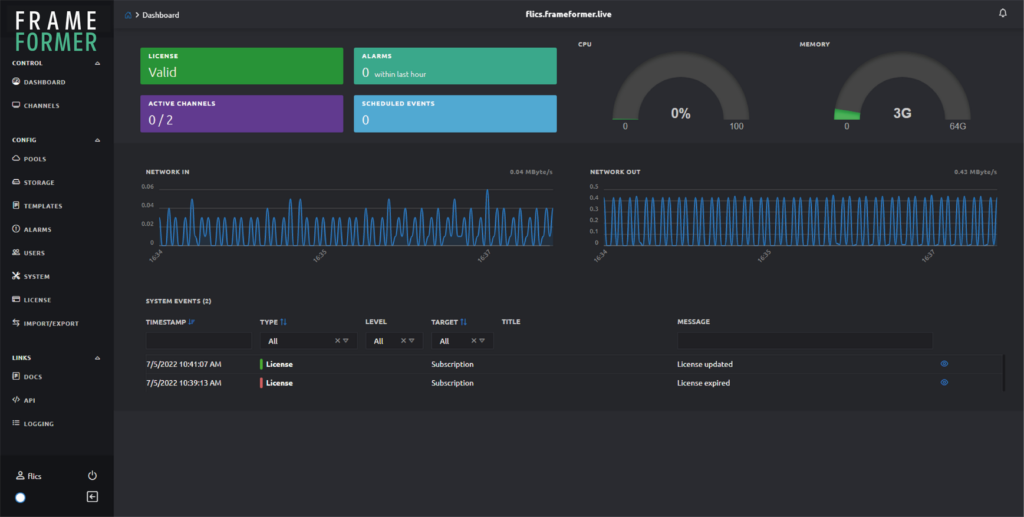The height and width of the screenshot is (517, 1024).
Task: Select the 7/5/2022 10:41:07 AM timestamp
Action: [x=184, y=364]
